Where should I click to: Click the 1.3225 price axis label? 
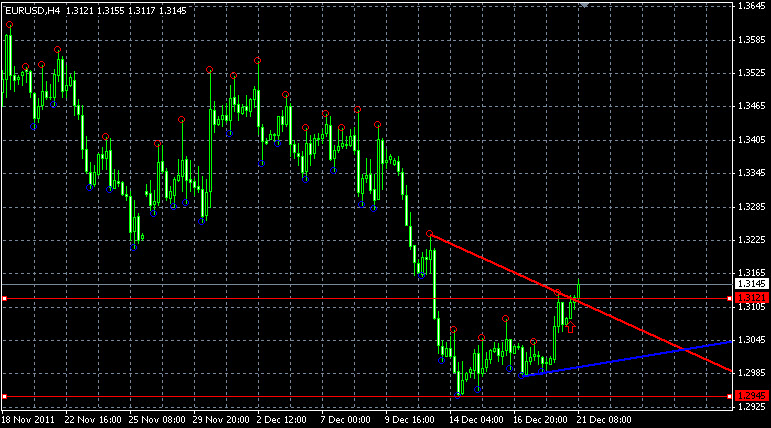pos(752,240)
